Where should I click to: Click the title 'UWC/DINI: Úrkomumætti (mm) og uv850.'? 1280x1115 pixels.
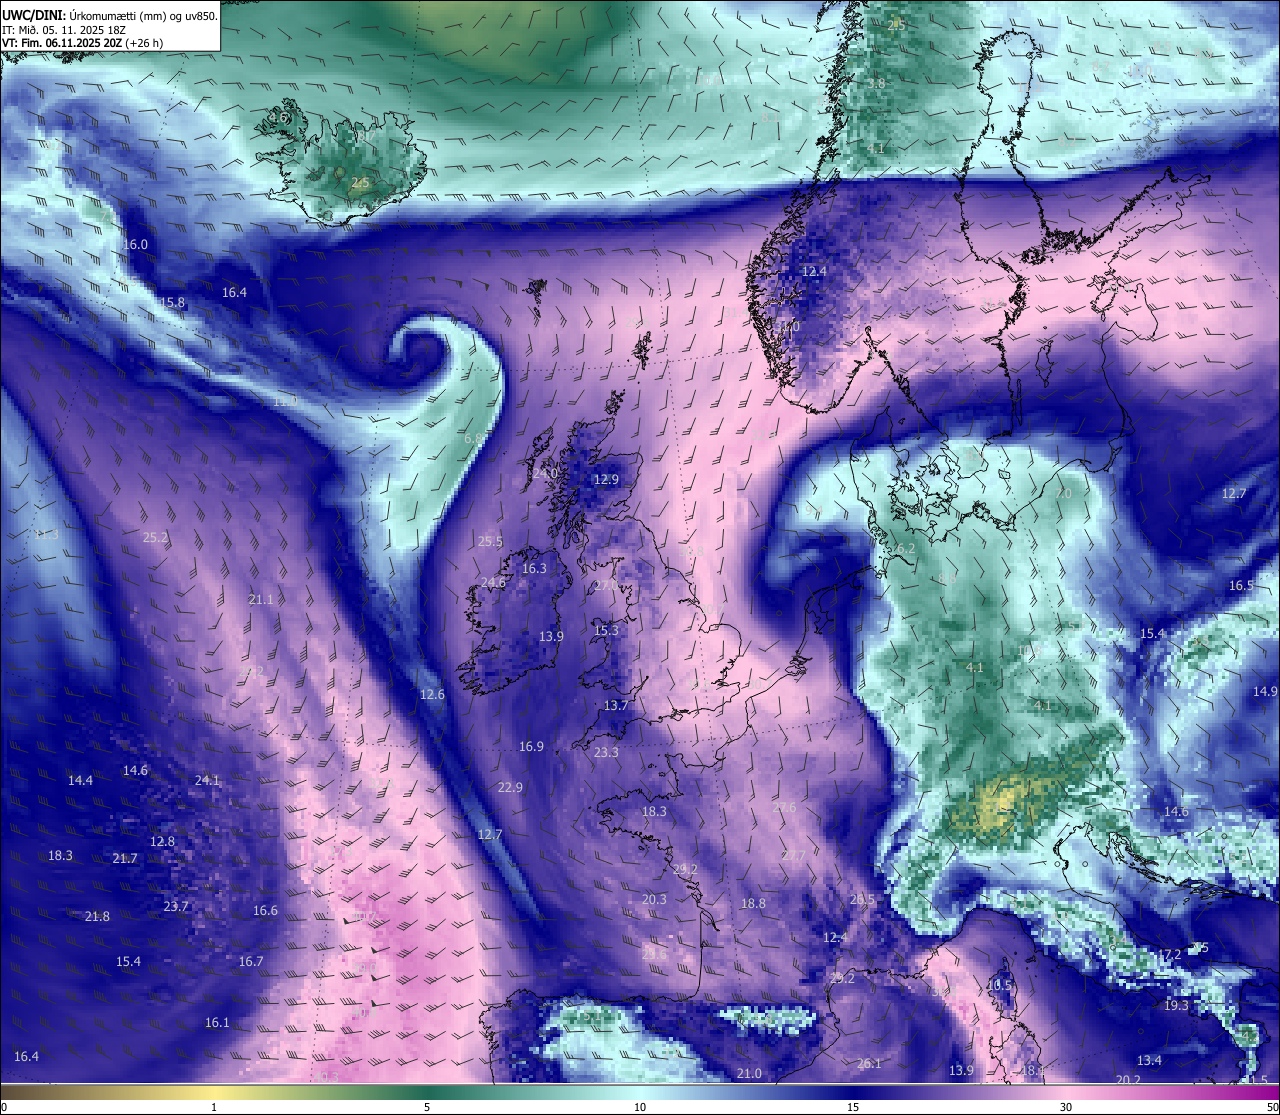click(x=110, y=15)
